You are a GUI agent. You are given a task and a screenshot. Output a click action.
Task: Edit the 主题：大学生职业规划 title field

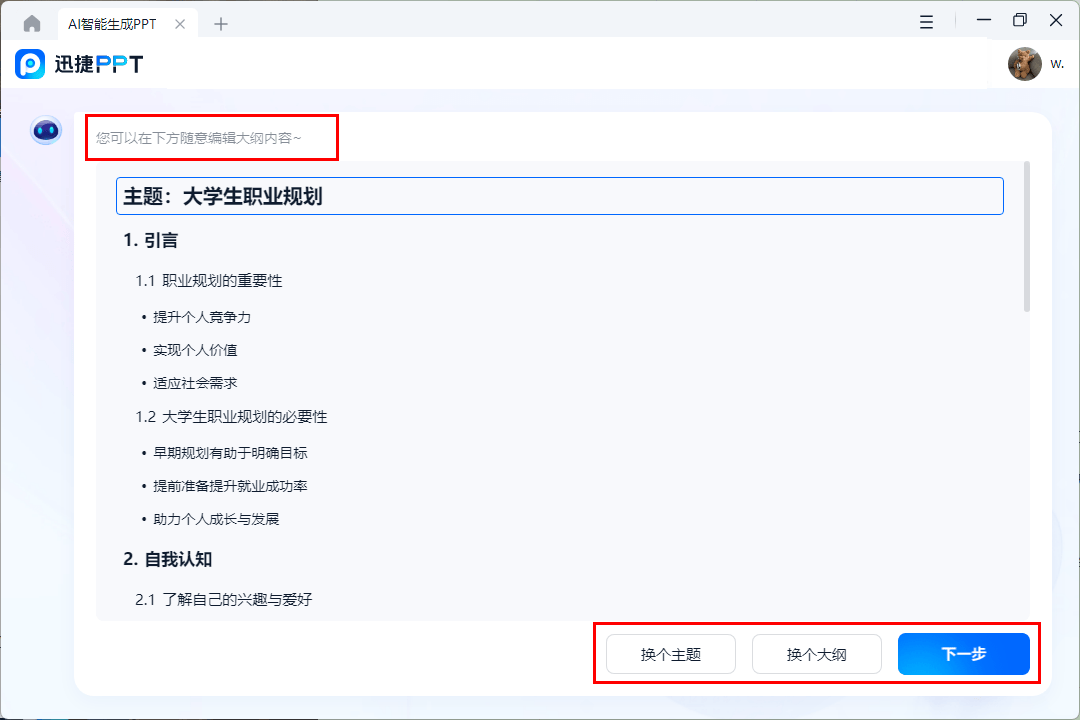click(x=559, y=196)
